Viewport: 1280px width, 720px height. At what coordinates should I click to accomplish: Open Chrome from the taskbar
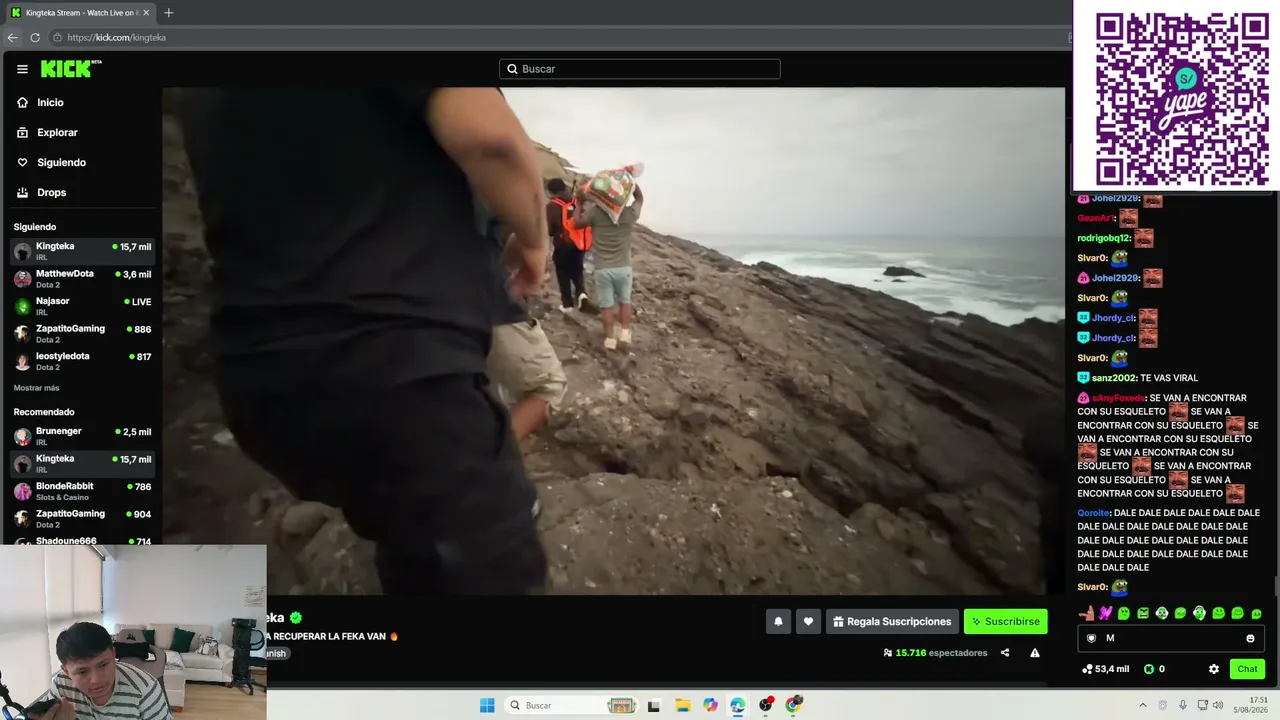pos(794,705)
